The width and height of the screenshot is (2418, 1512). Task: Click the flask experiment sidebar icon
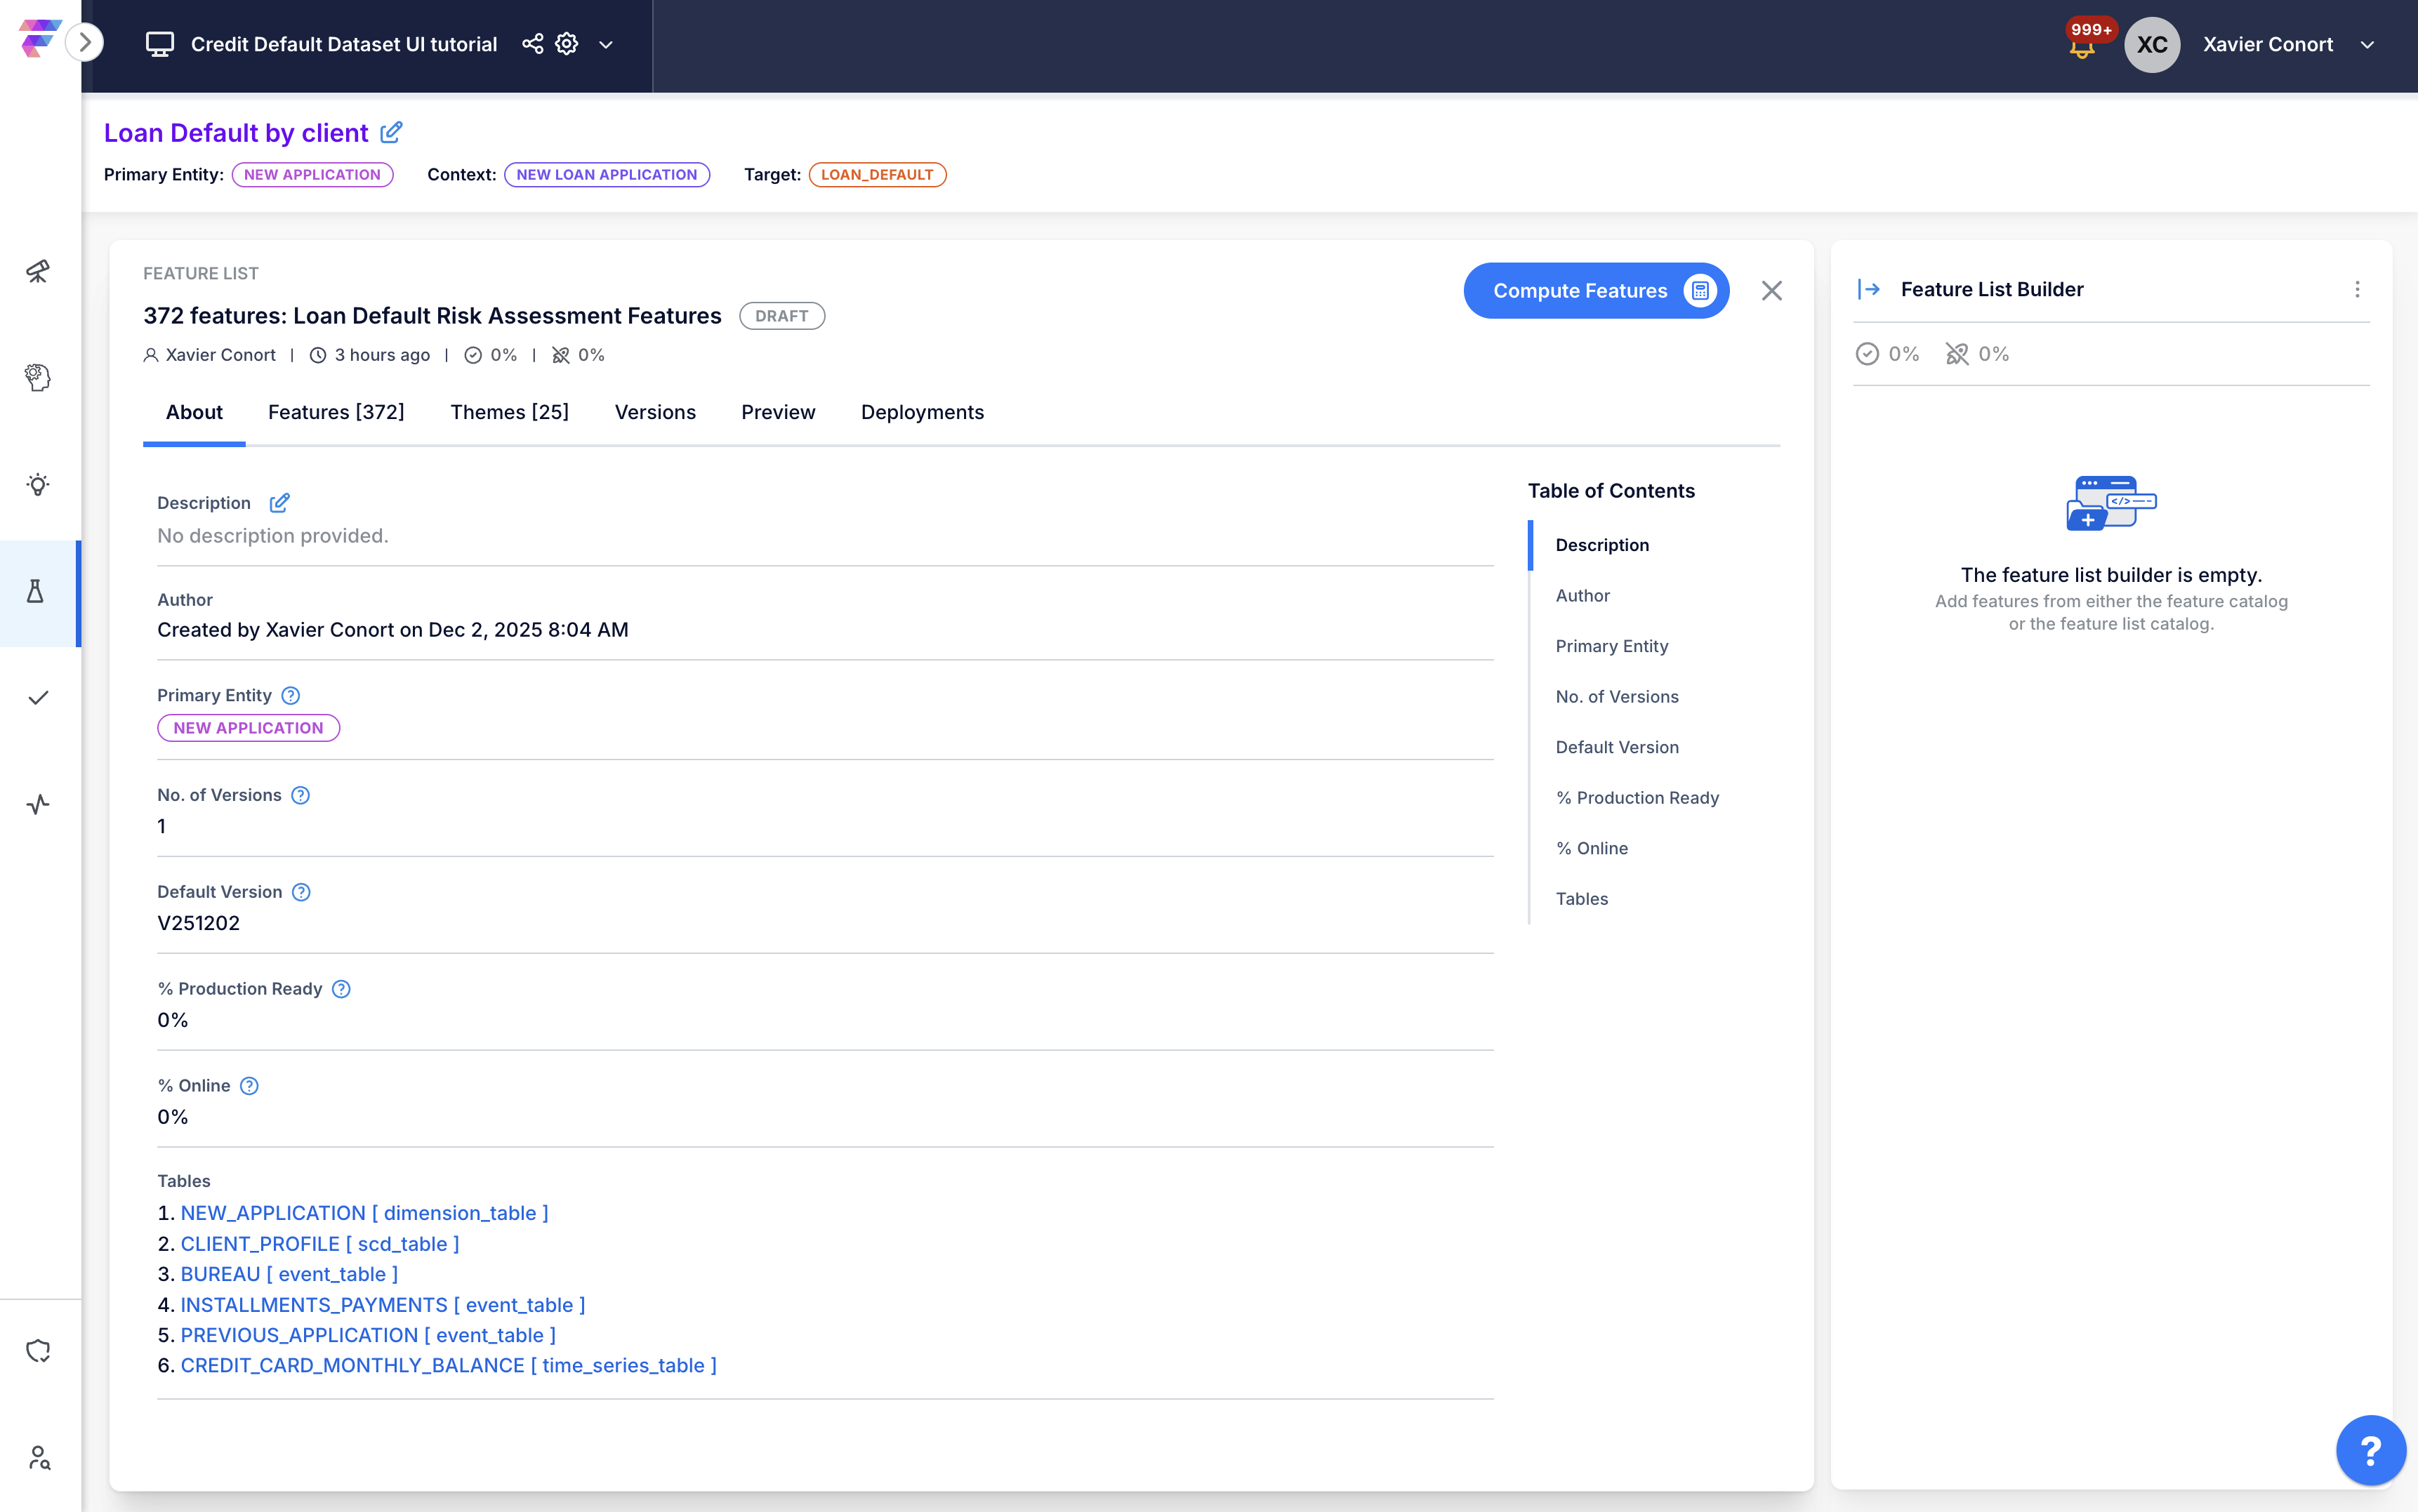[36, 592]
